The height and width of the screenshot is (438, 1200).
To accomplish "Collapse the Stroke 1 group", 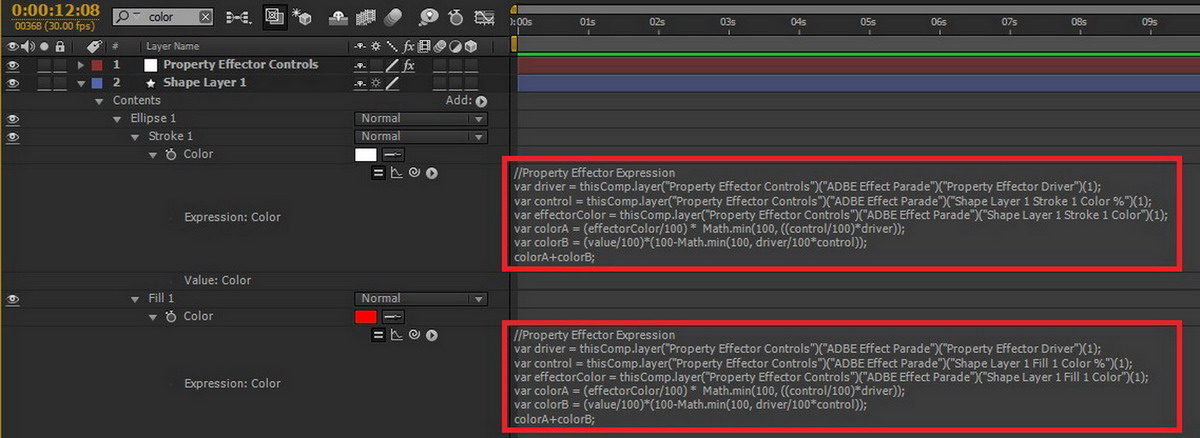I will point(136,137).
